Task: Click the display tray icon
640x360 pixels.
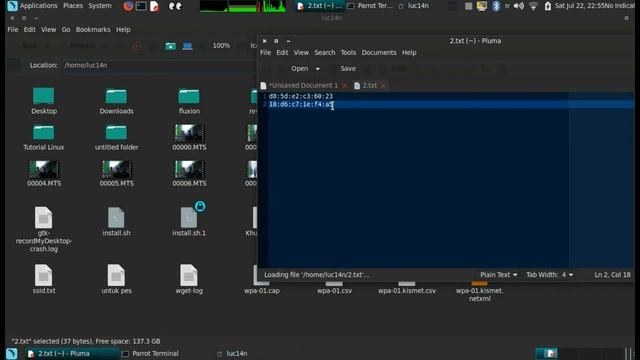Action: 482,6
